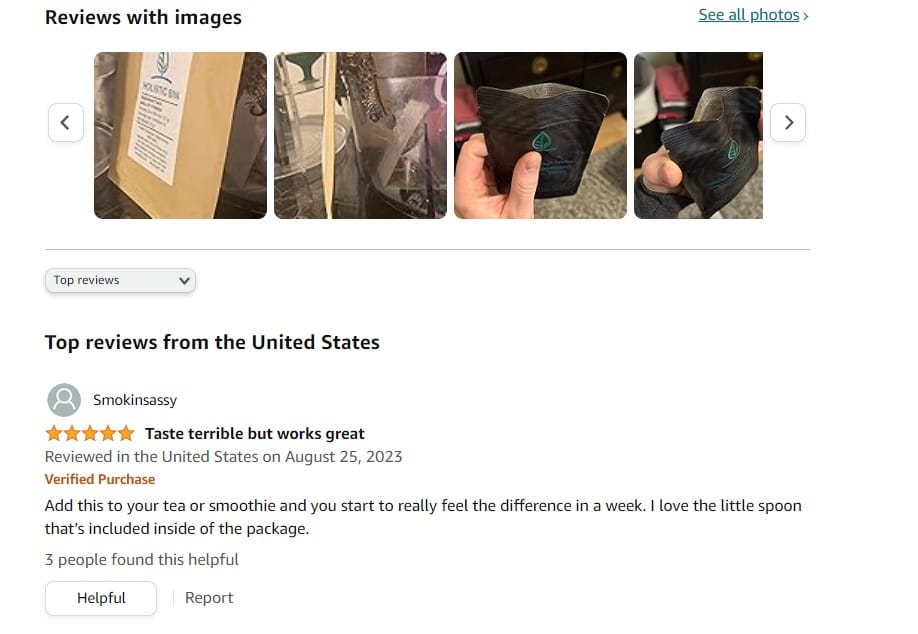Click the 3 people found this helpful text
Screen dimensions: 918x634
click(142, 560)
